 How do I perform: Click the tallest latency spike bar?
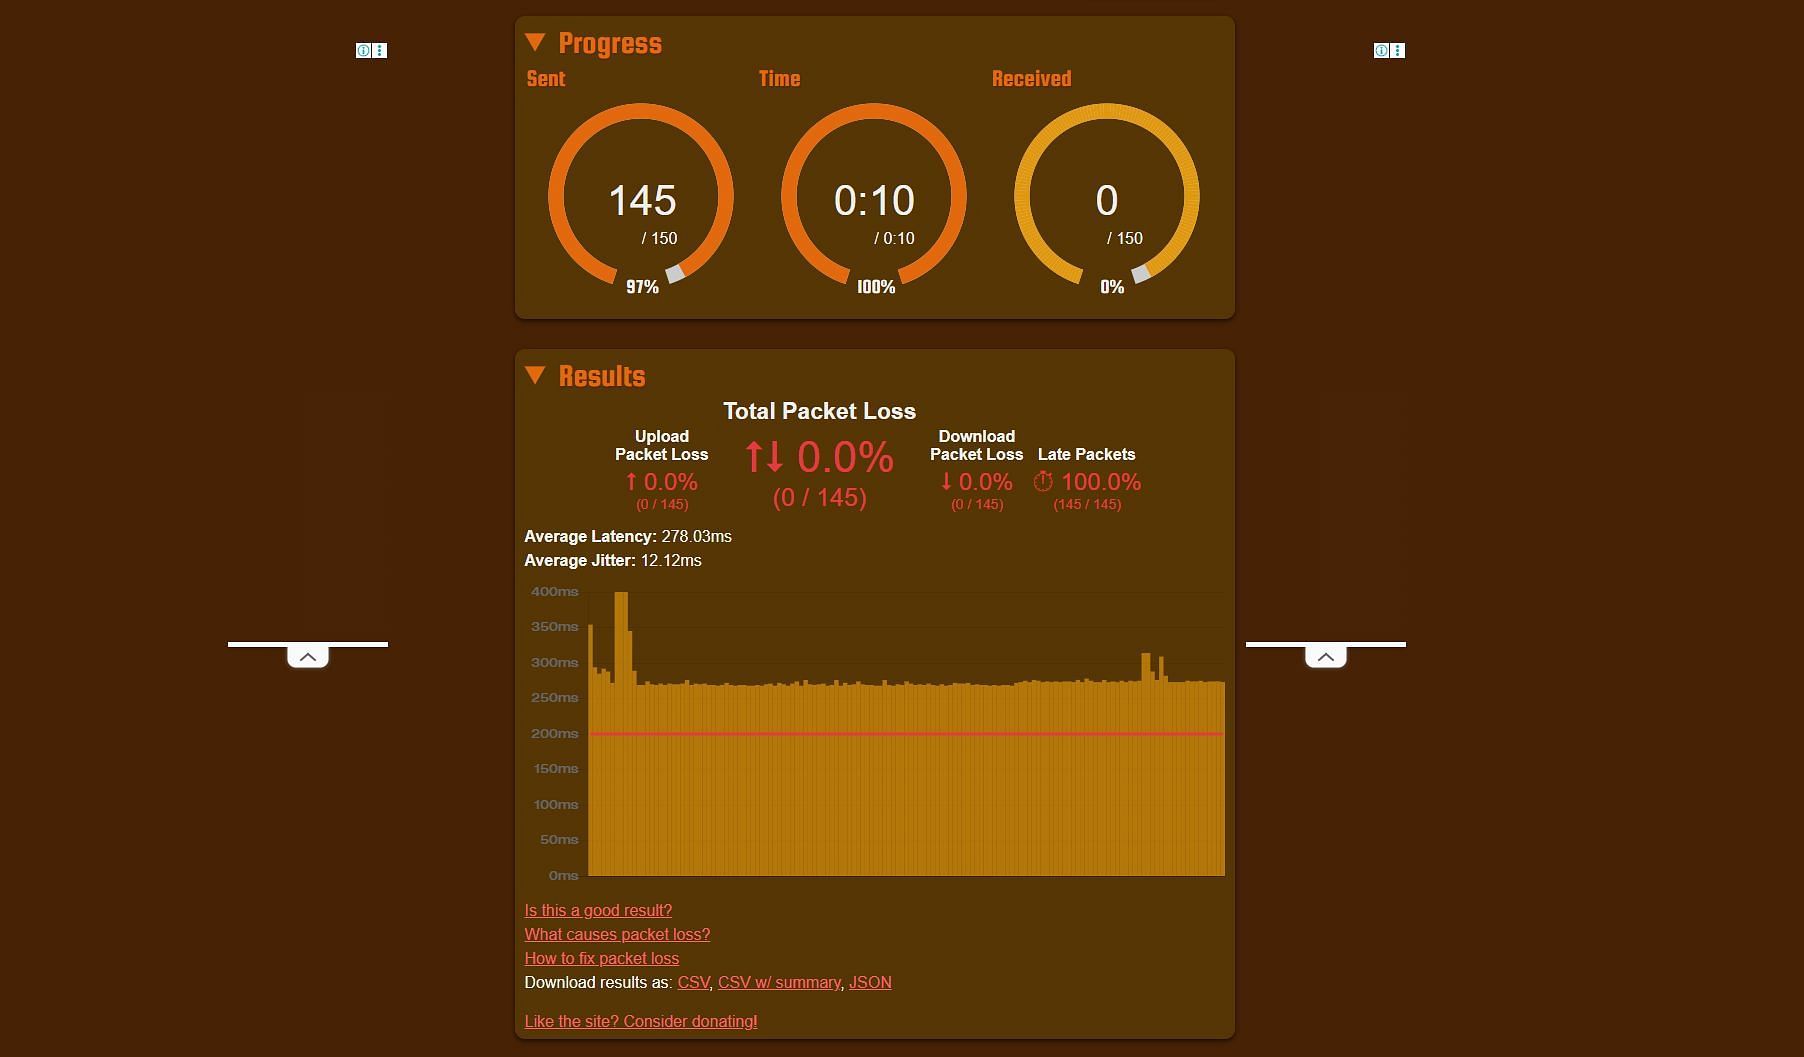(621, 733)
